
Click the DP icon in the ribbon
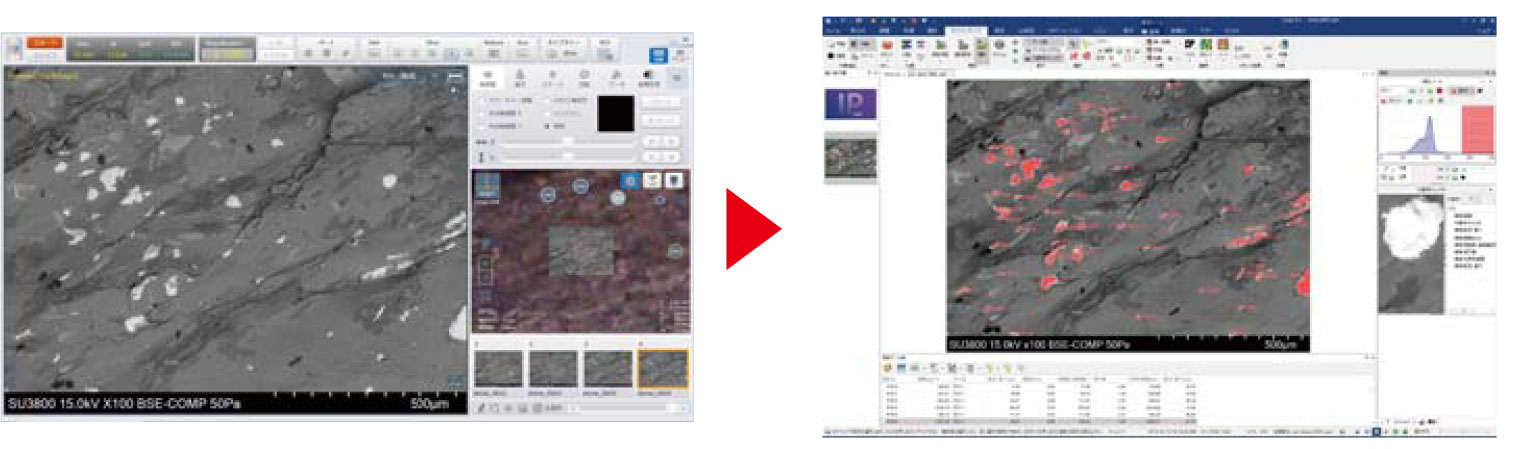tap(1191, 45)
